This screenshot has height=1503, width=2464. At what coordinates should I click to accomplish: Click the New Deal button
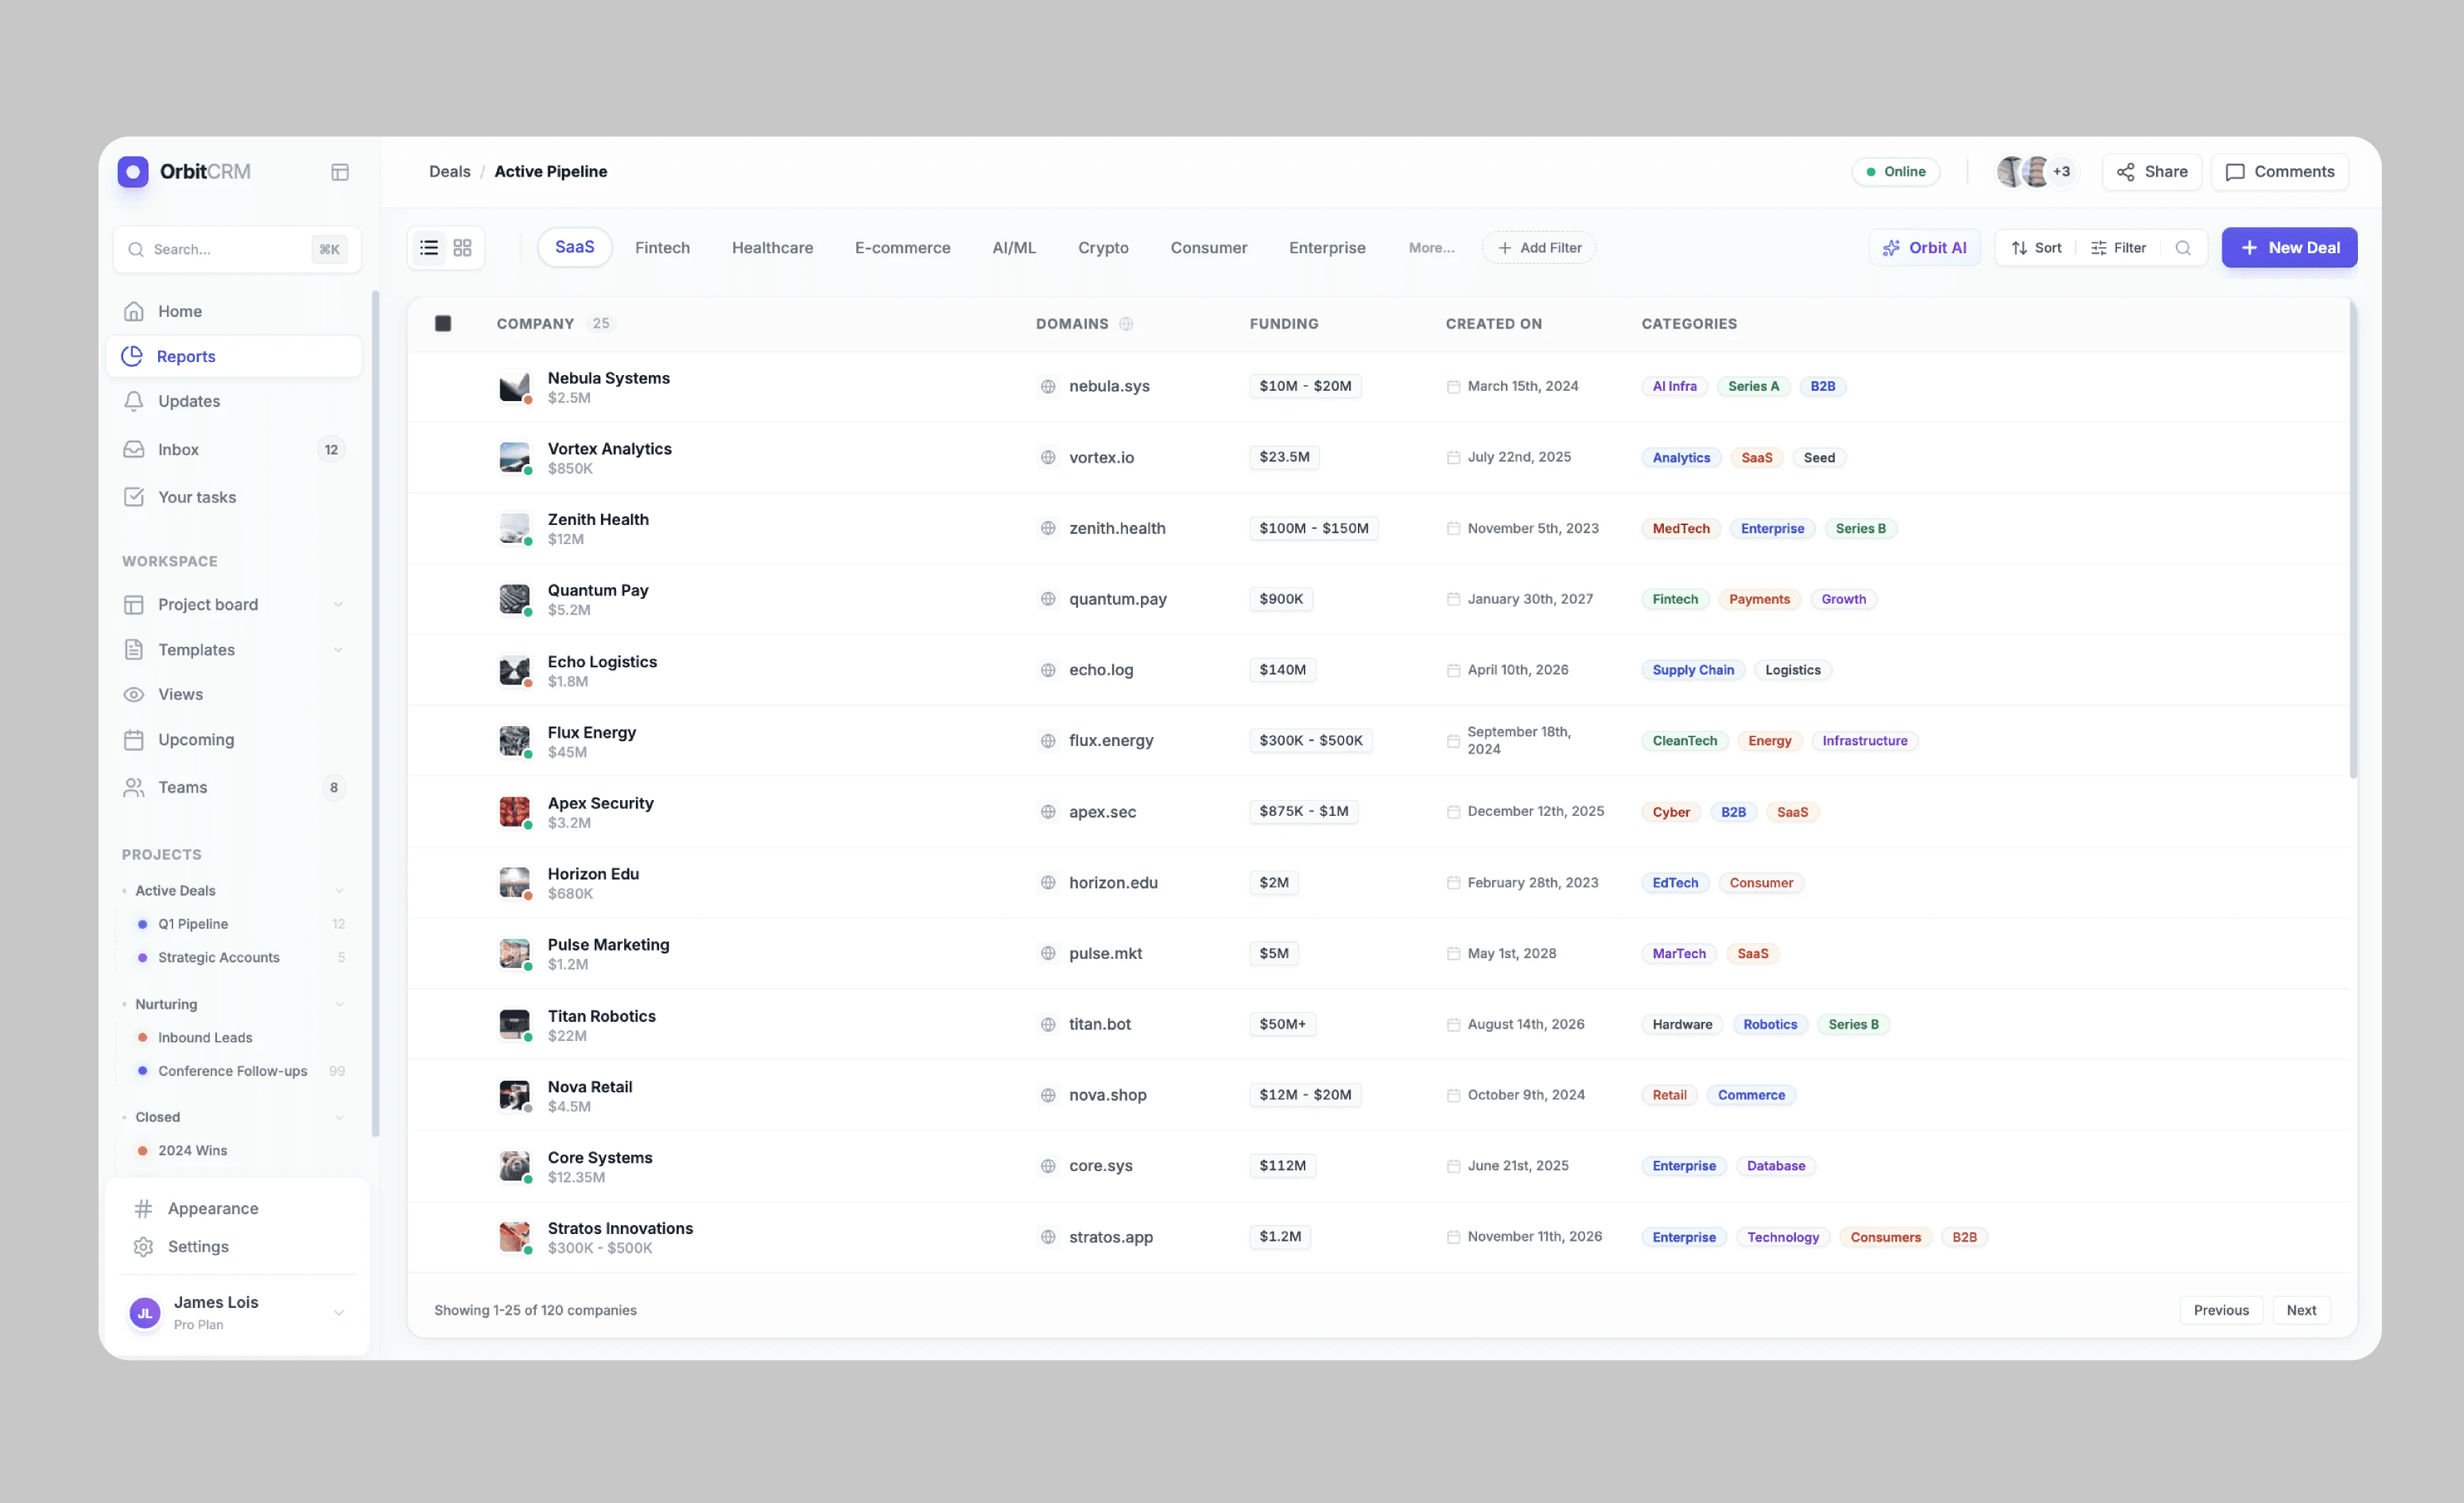[2289, 248]
